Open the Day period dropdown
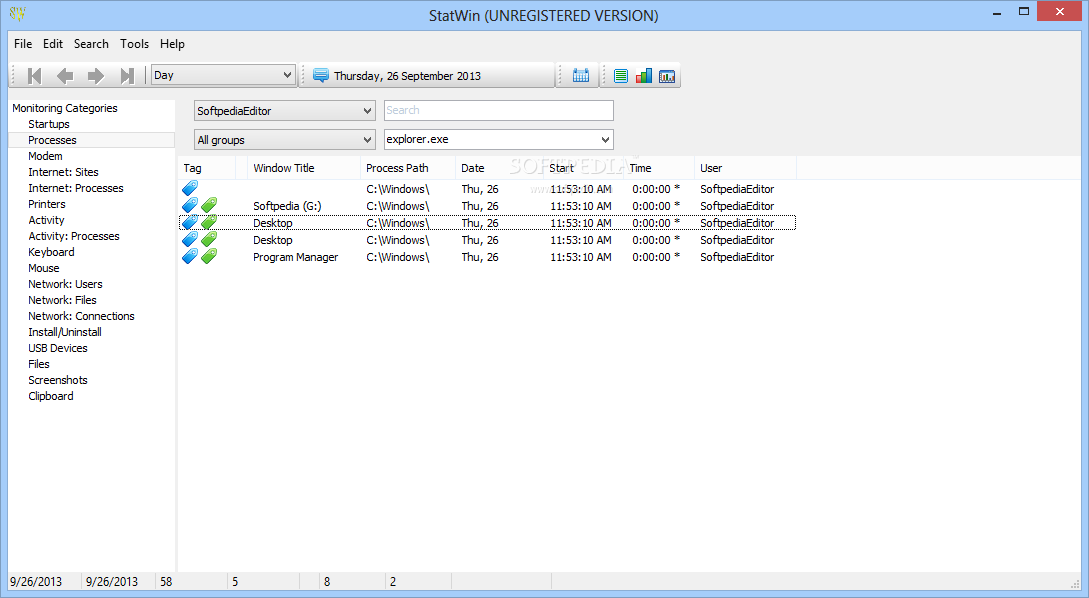The height and width of the screenshot is (598, 1089). click(x=224, y=75)
